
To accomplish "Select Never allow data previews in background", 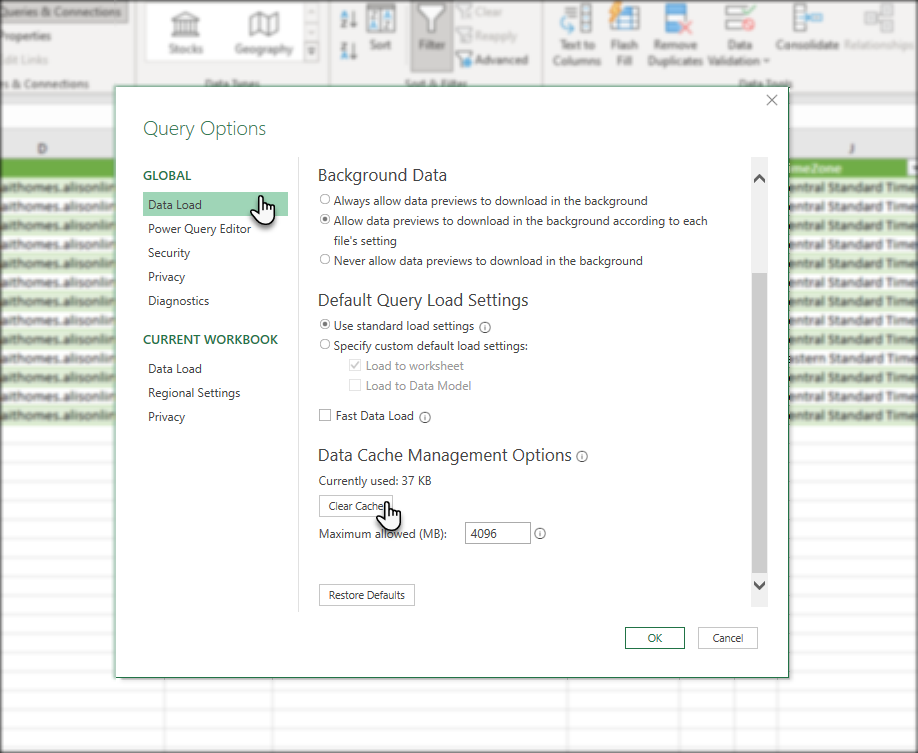I will click(x=325, y=259).
